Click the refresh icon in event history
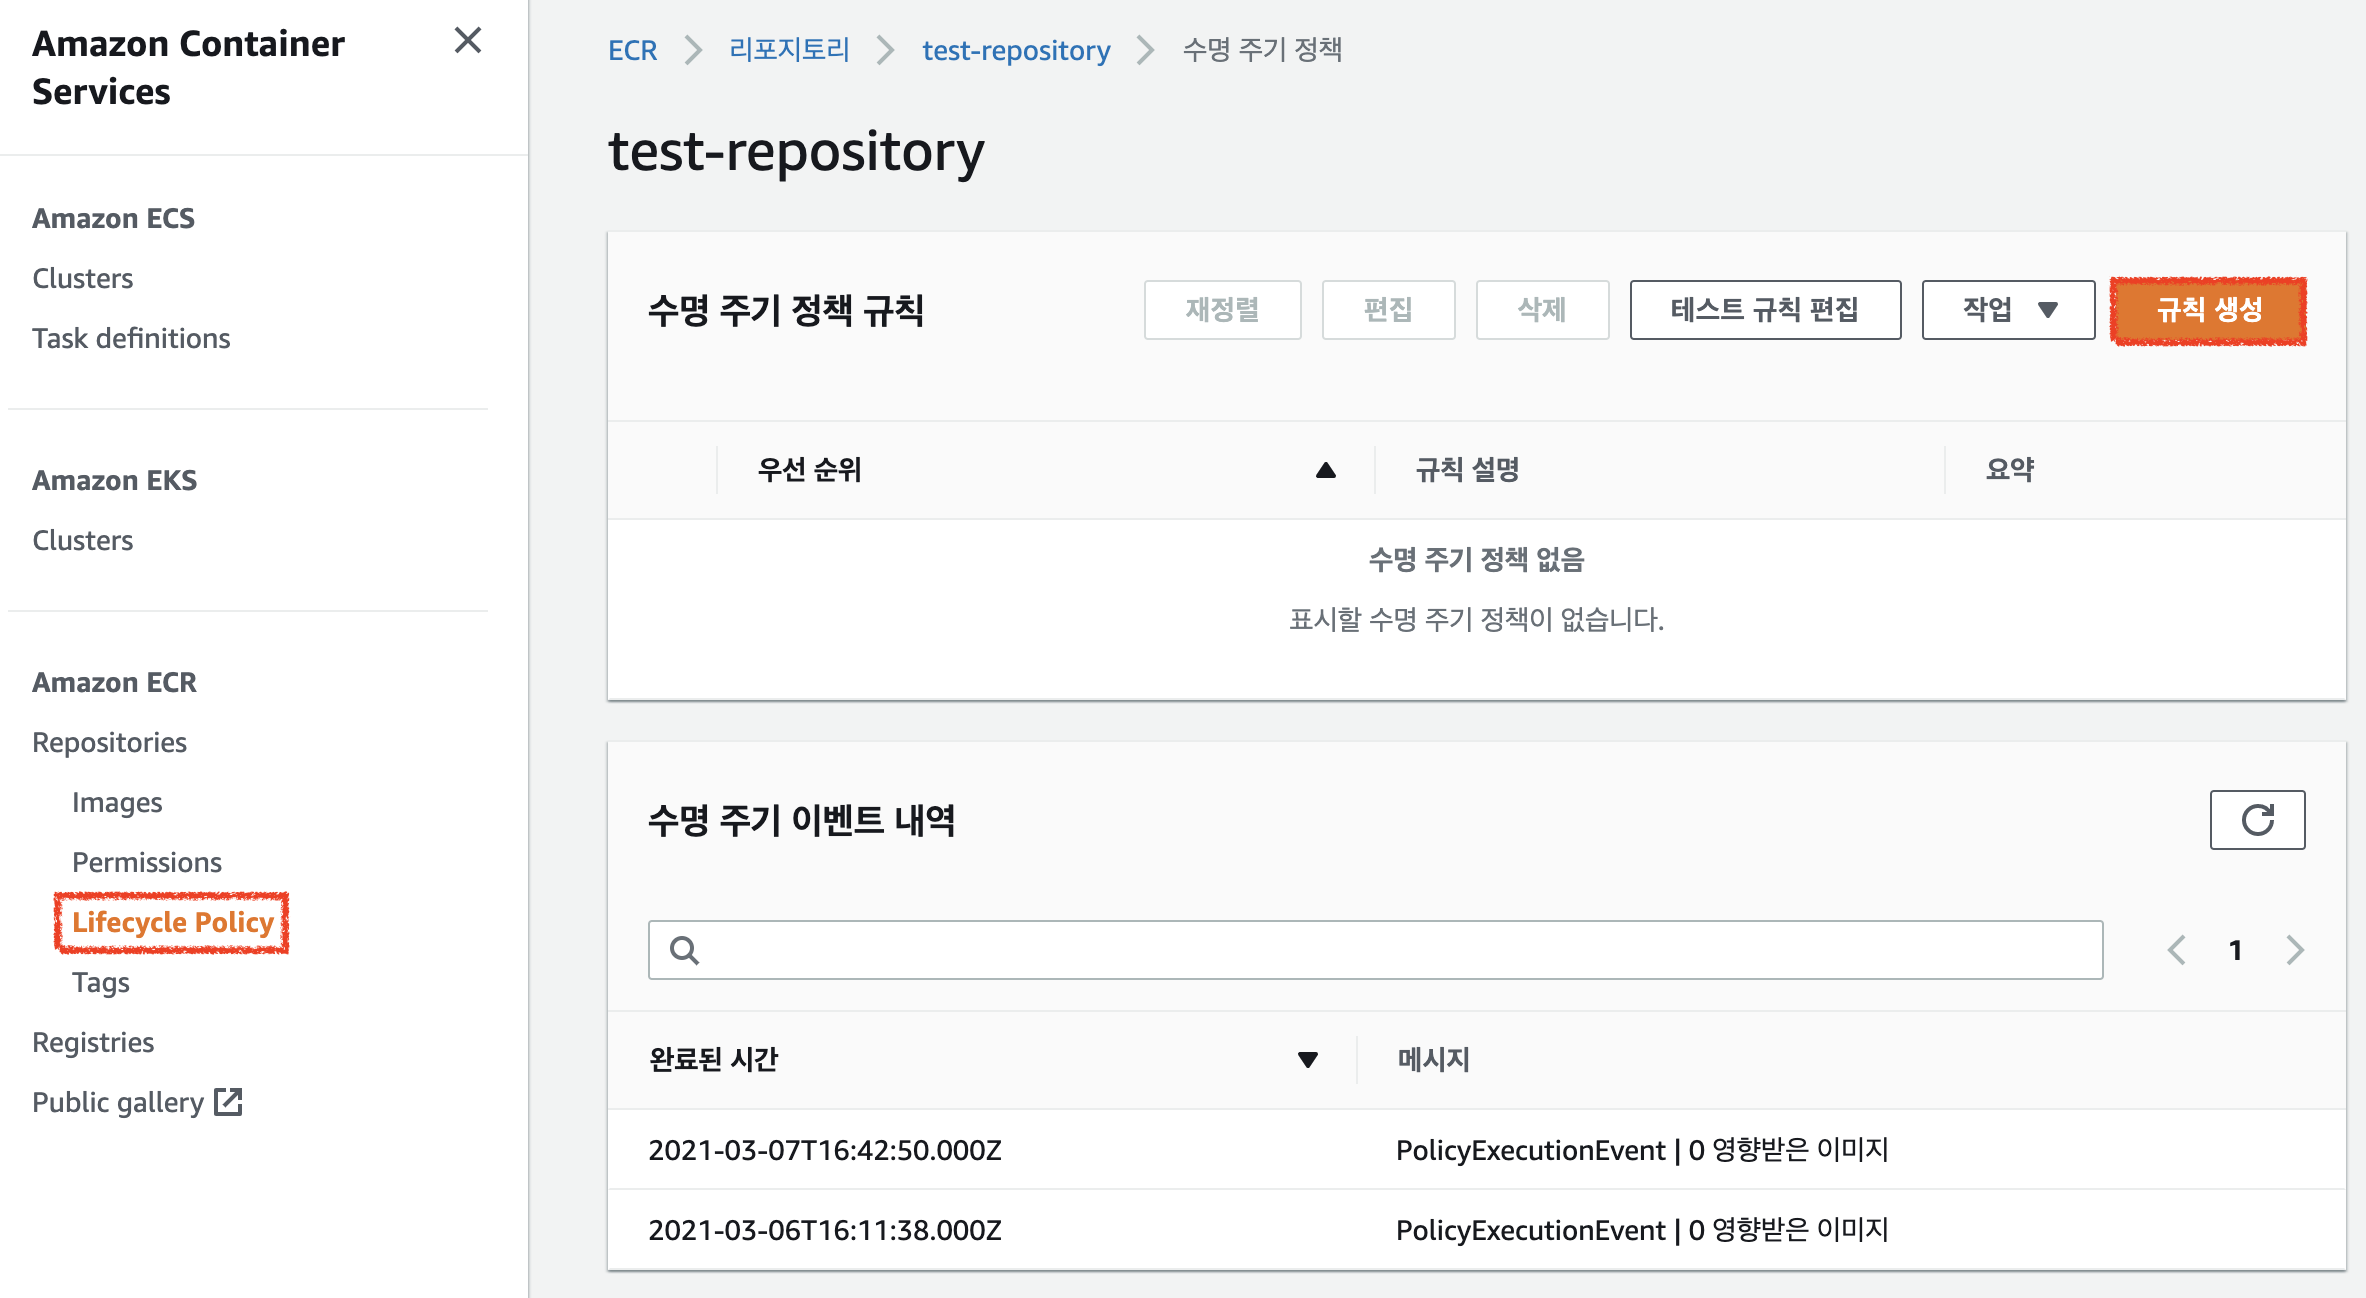This screenshot has width=2366, height=1298. click(2256, 820)
